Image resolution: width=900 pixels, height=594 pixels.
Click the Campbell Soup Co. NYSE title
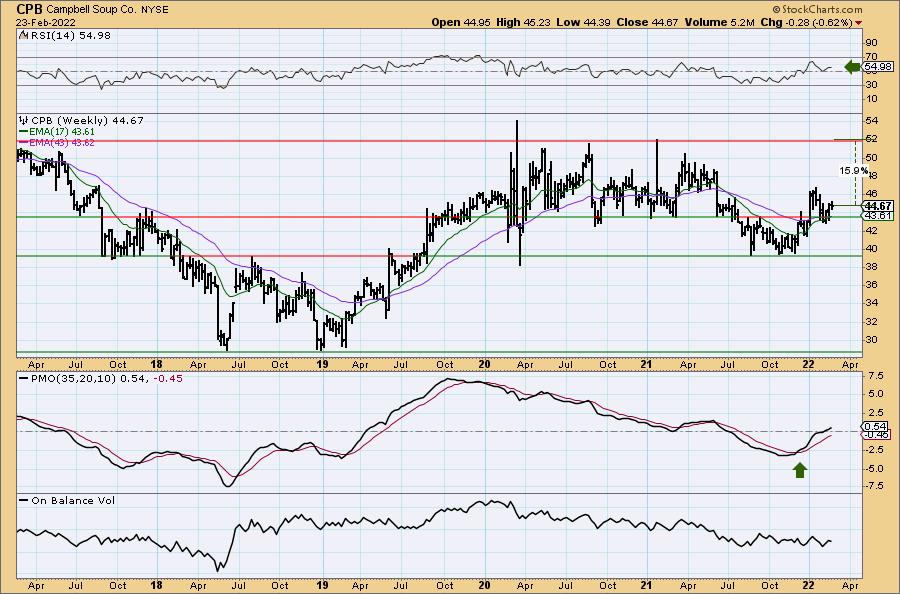[107, 10]
